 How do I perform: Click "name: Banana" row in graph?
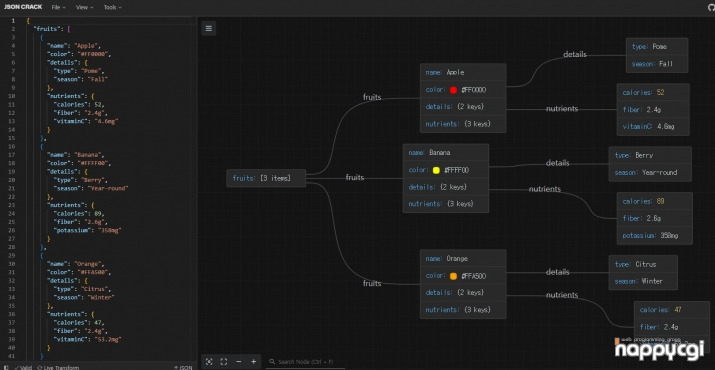pyautogui.click(x=446, y=152)
